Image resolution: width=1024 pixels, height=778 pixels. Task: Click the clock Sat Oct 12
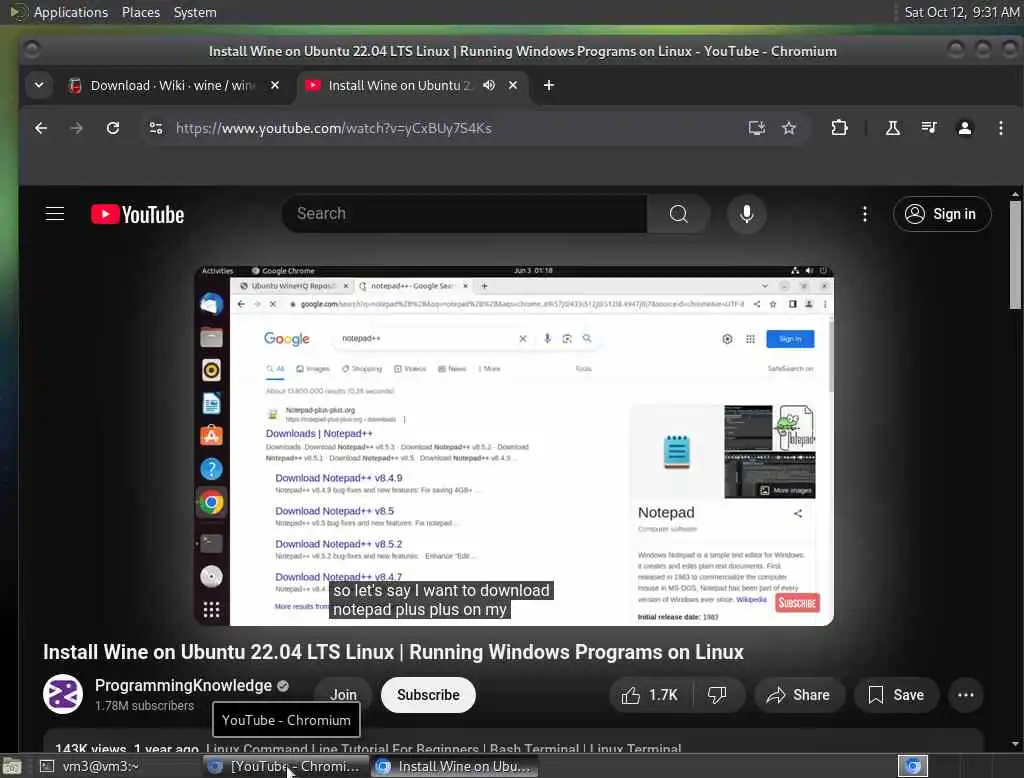coord(961,12)
